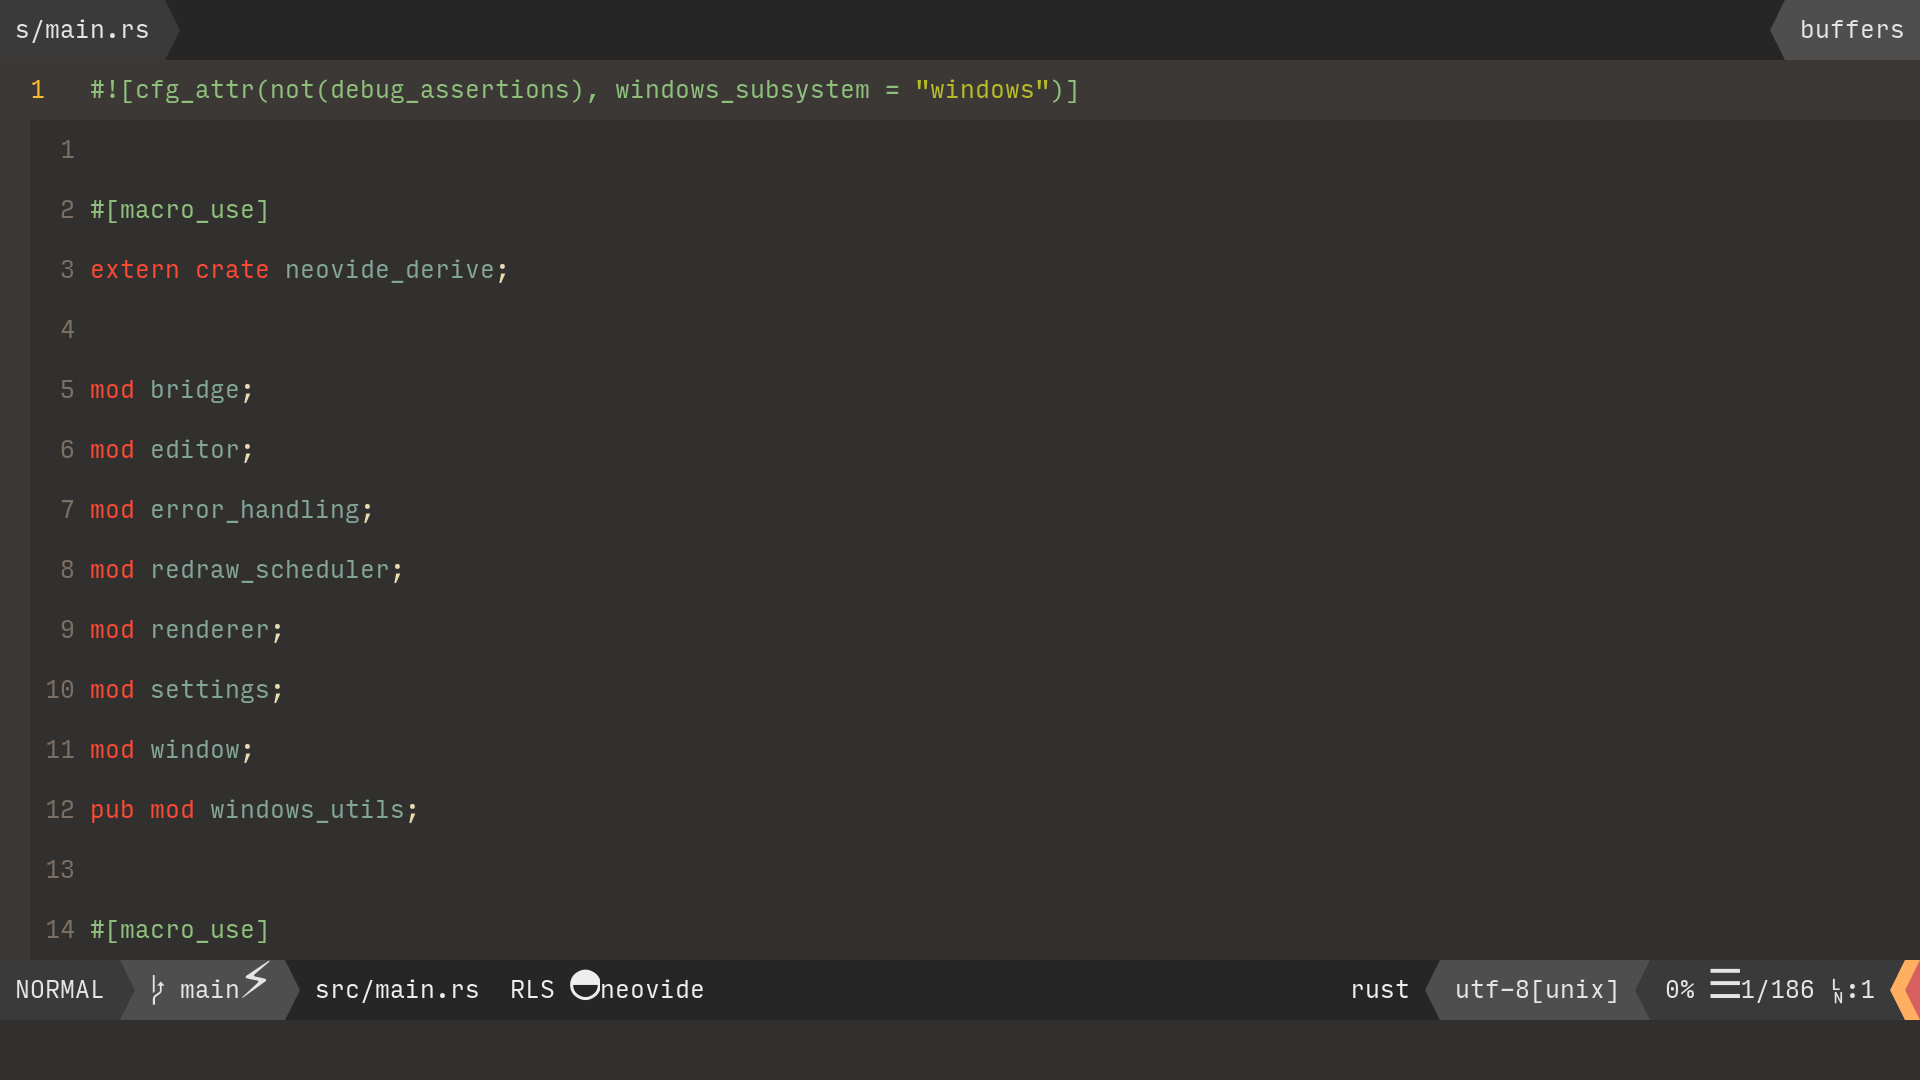Click windows_subsystem in the first line
This screenshot has width=1920, height=1080.
pos(742,90)
